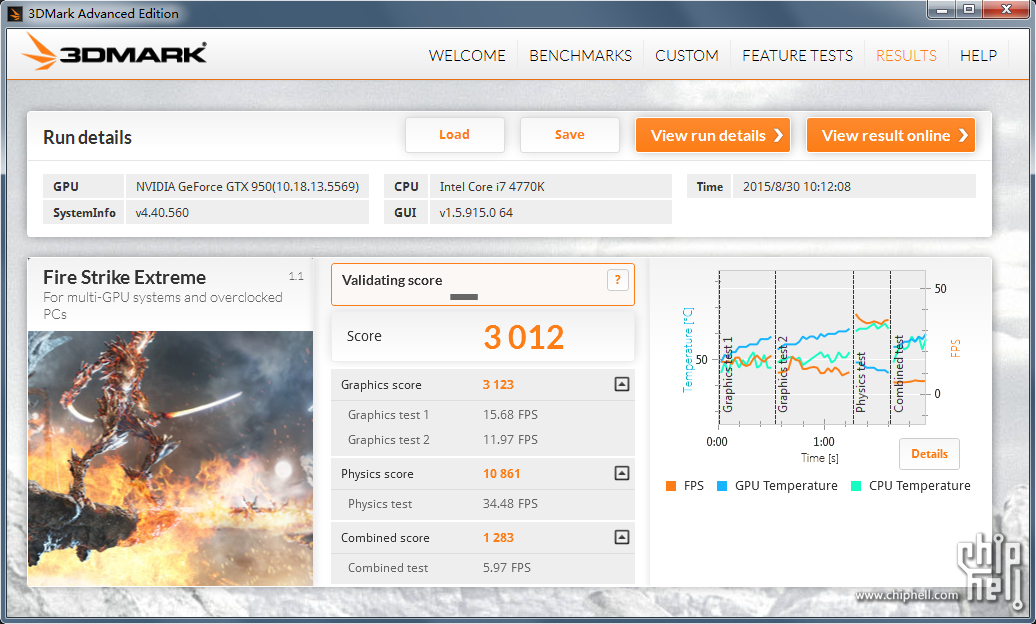Click the temperature and FPS chart

(x=822, y=348)
